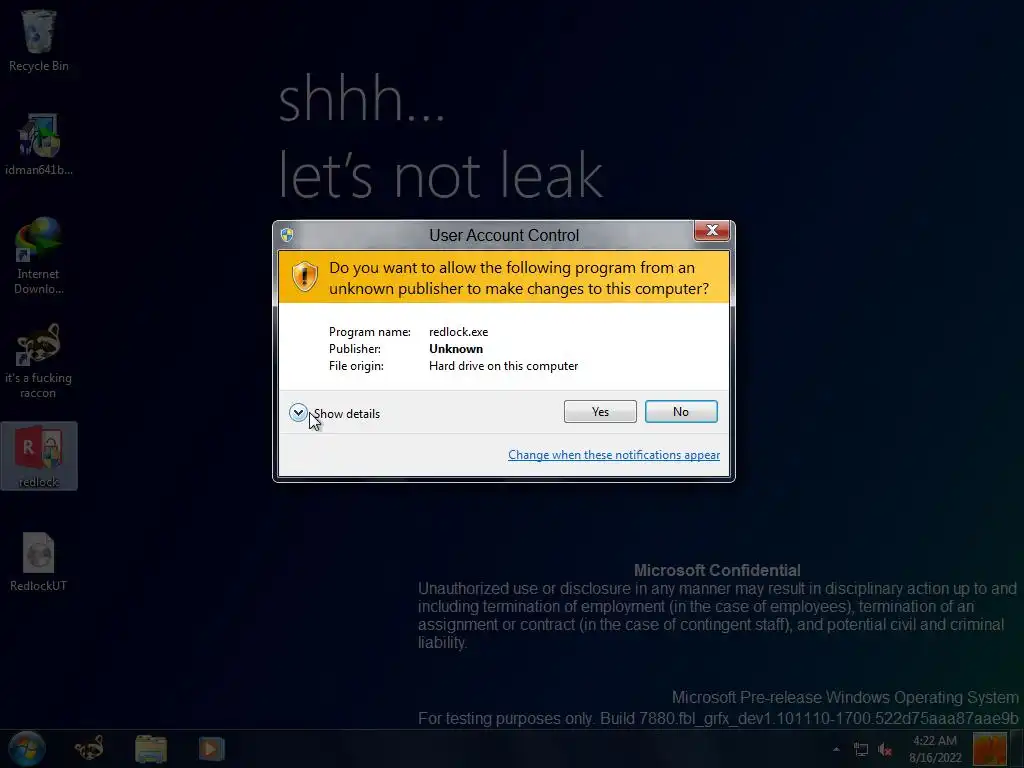Select the redlock desktop icon

coord(39,456)
